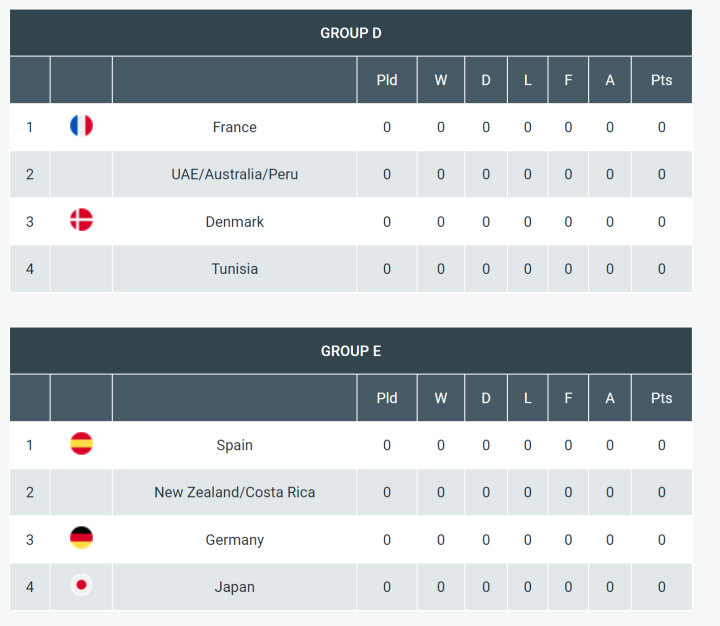Click the A column header in Group E

click(x=610, y=398)
